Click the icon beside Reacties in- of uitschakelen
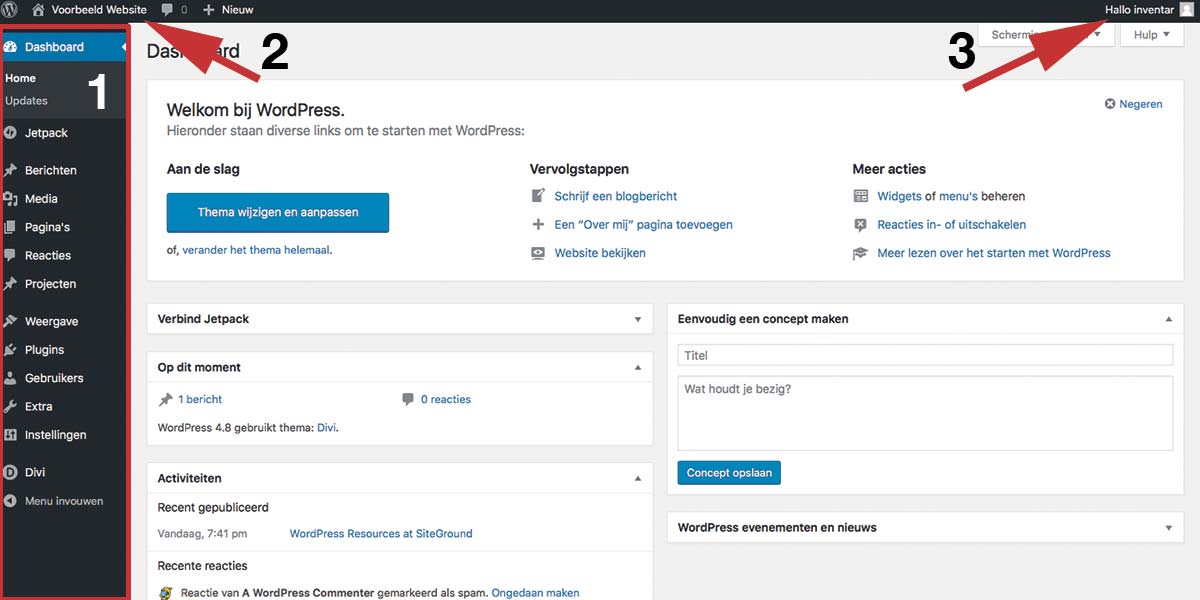Image resolution: width=1200 pixels, height=600 pixels. 861,225
